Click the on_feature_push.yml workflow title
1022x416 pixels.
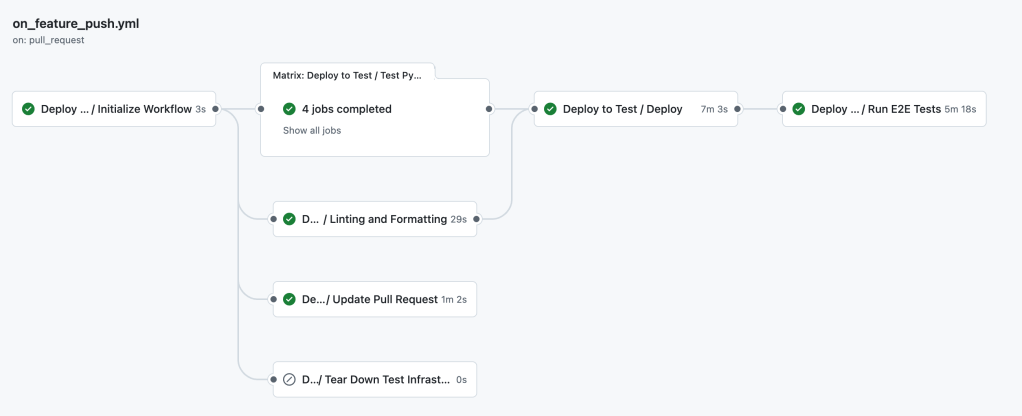[75, 22]
